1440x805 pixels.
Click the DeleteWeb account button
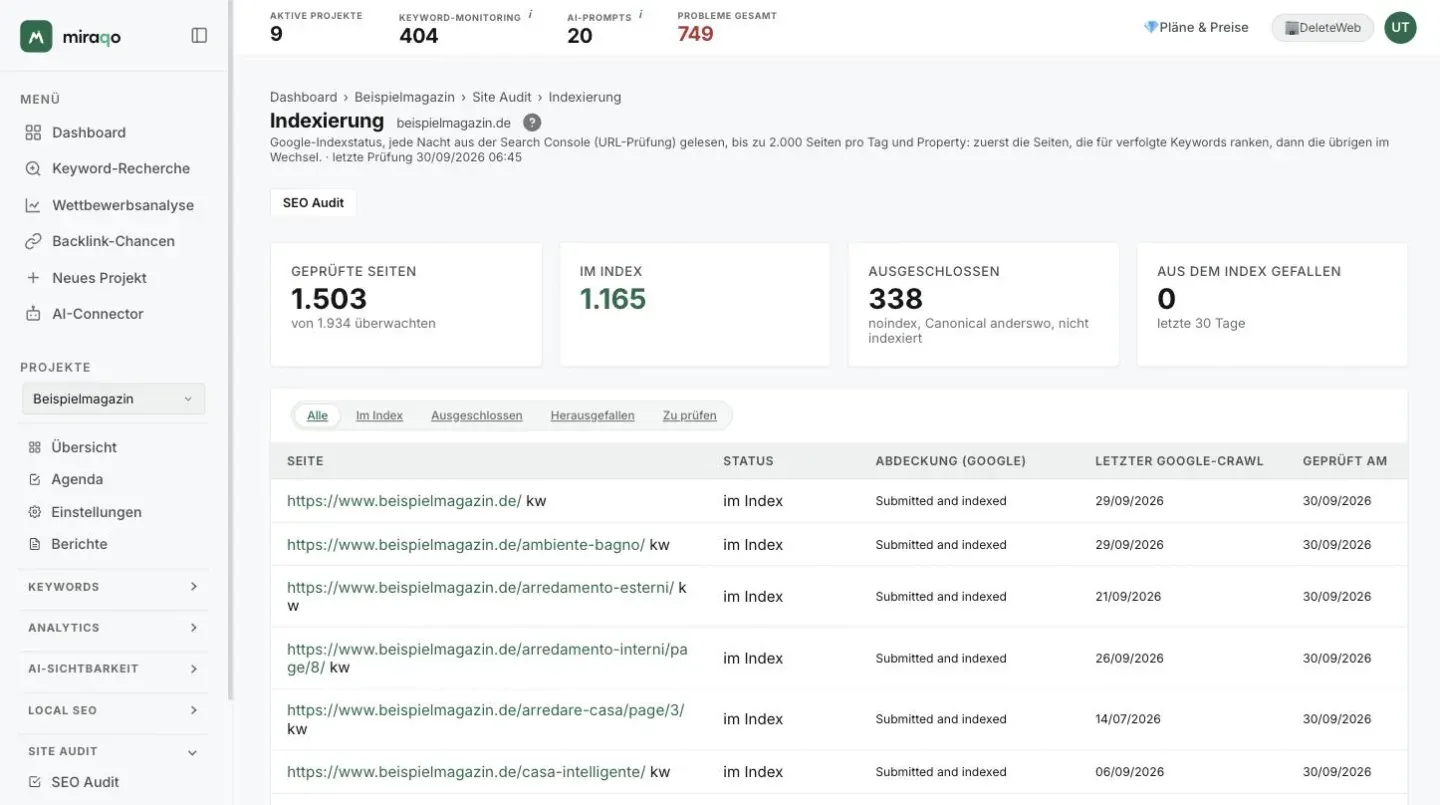[1322, 28]
